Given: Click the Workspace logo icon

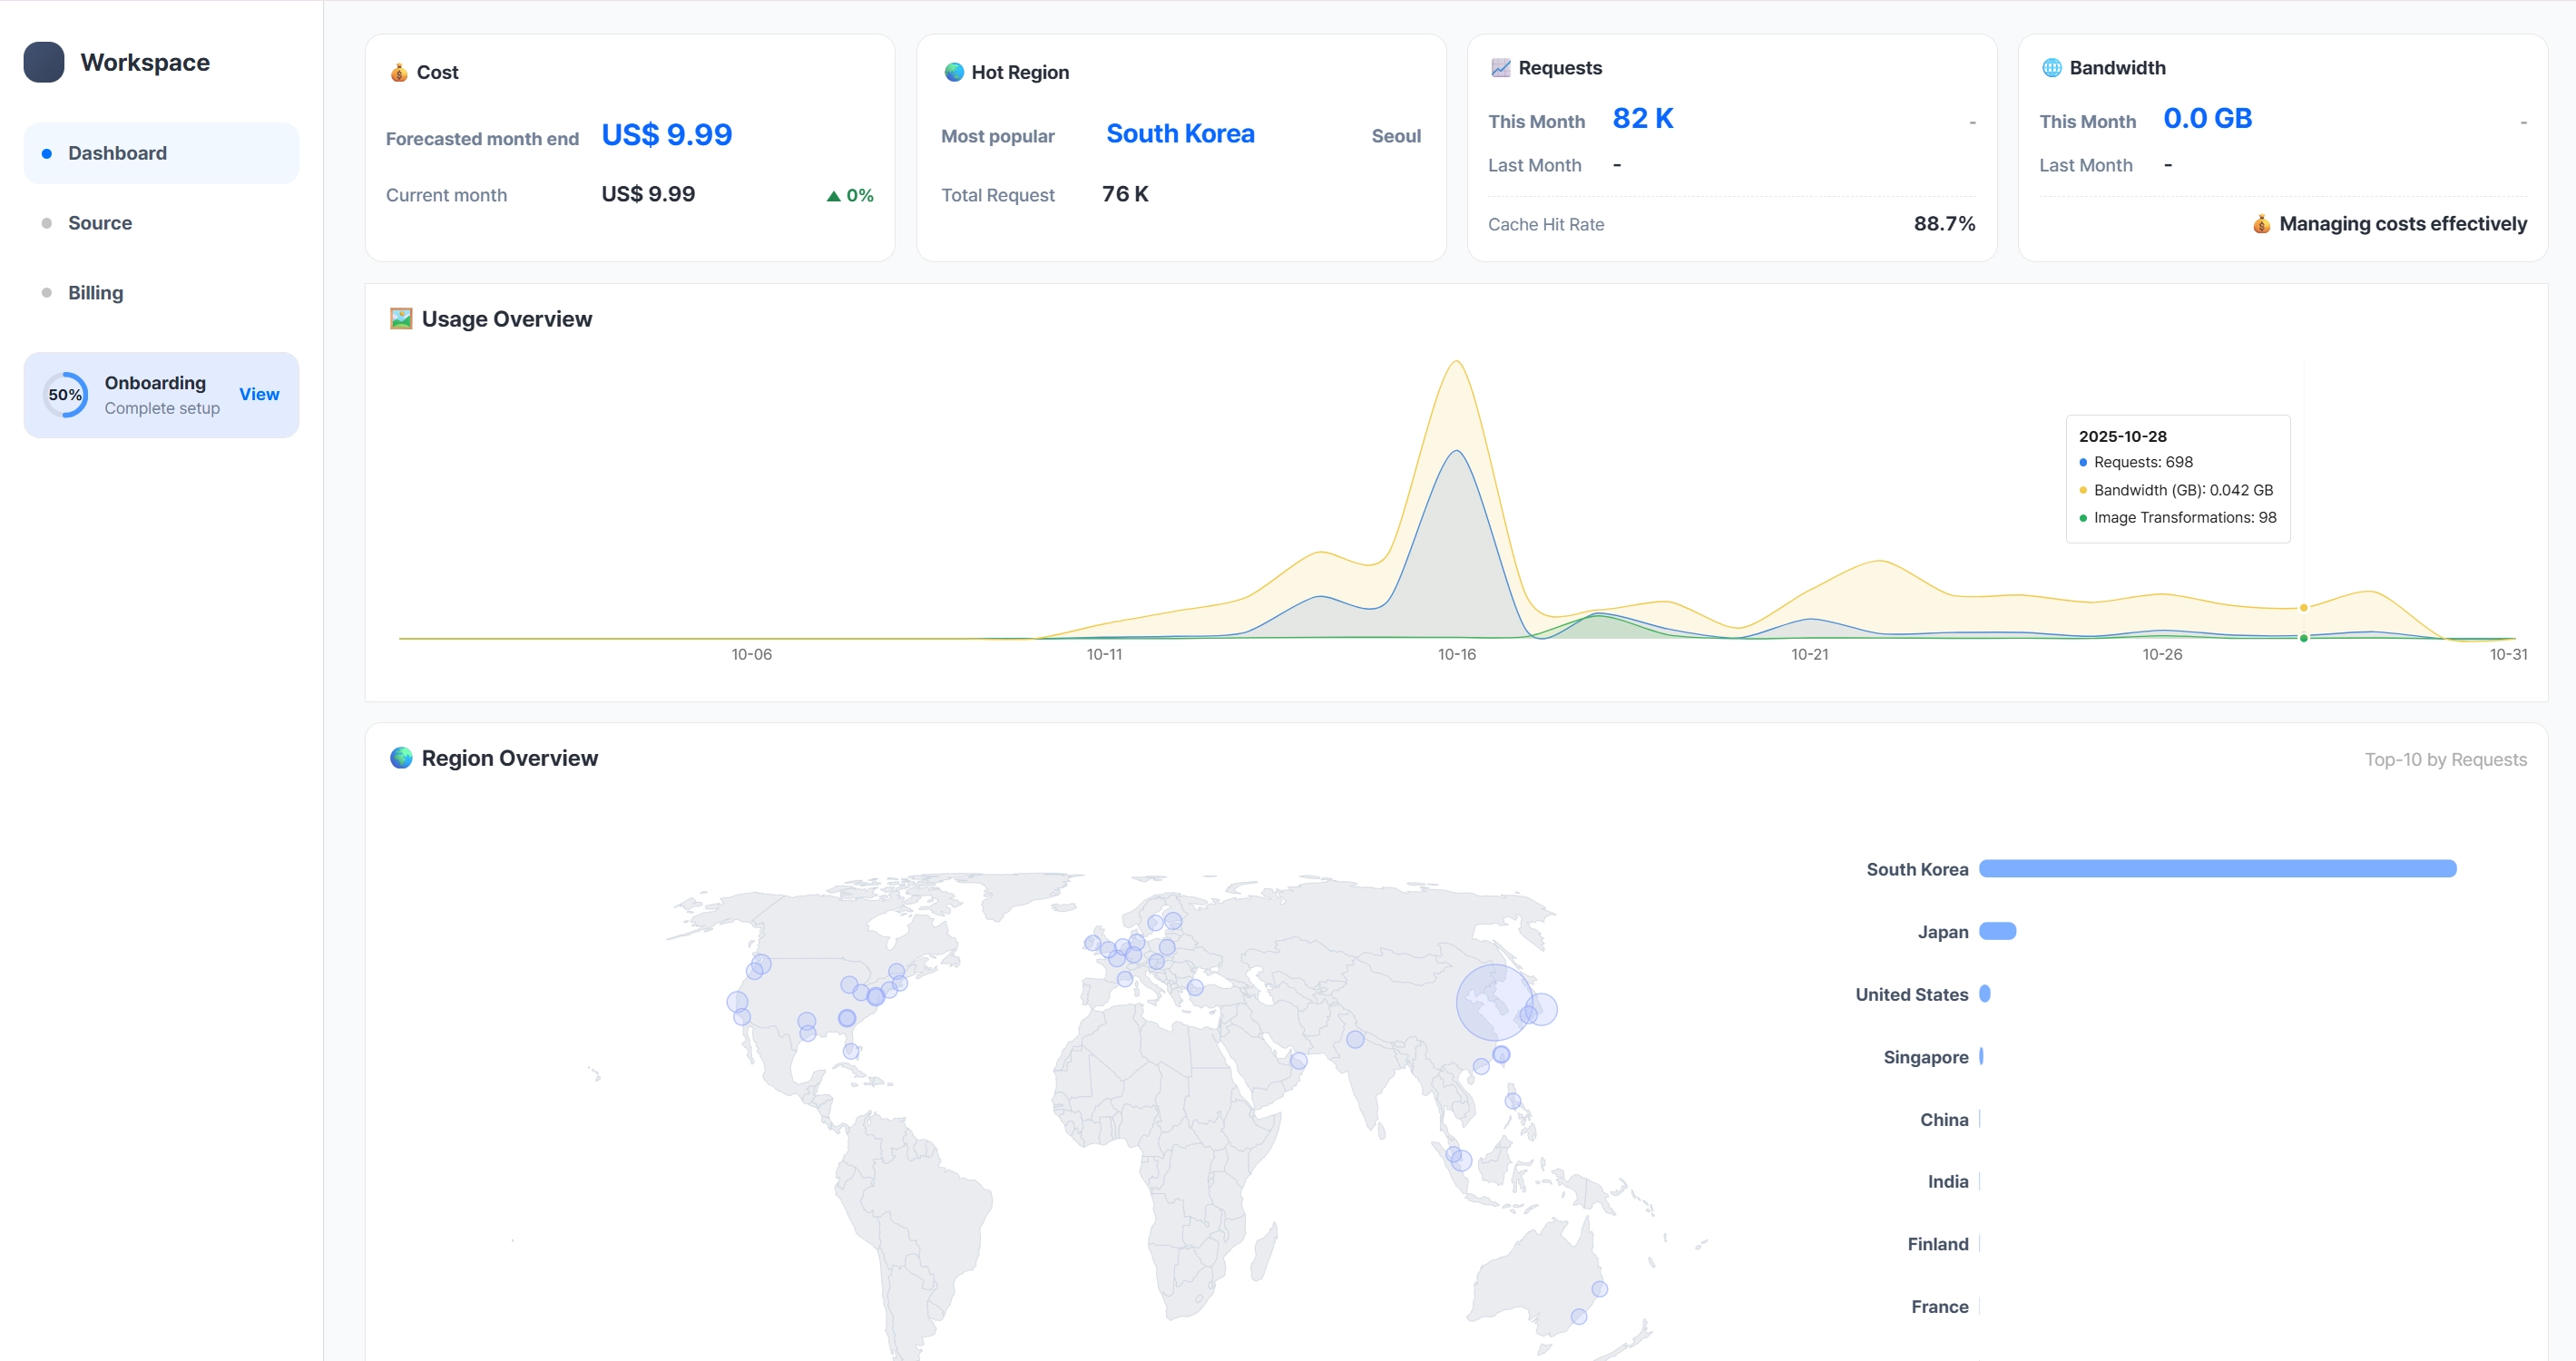Looking at the screenshot, I should pyautogui.click(x=44, y=61).
